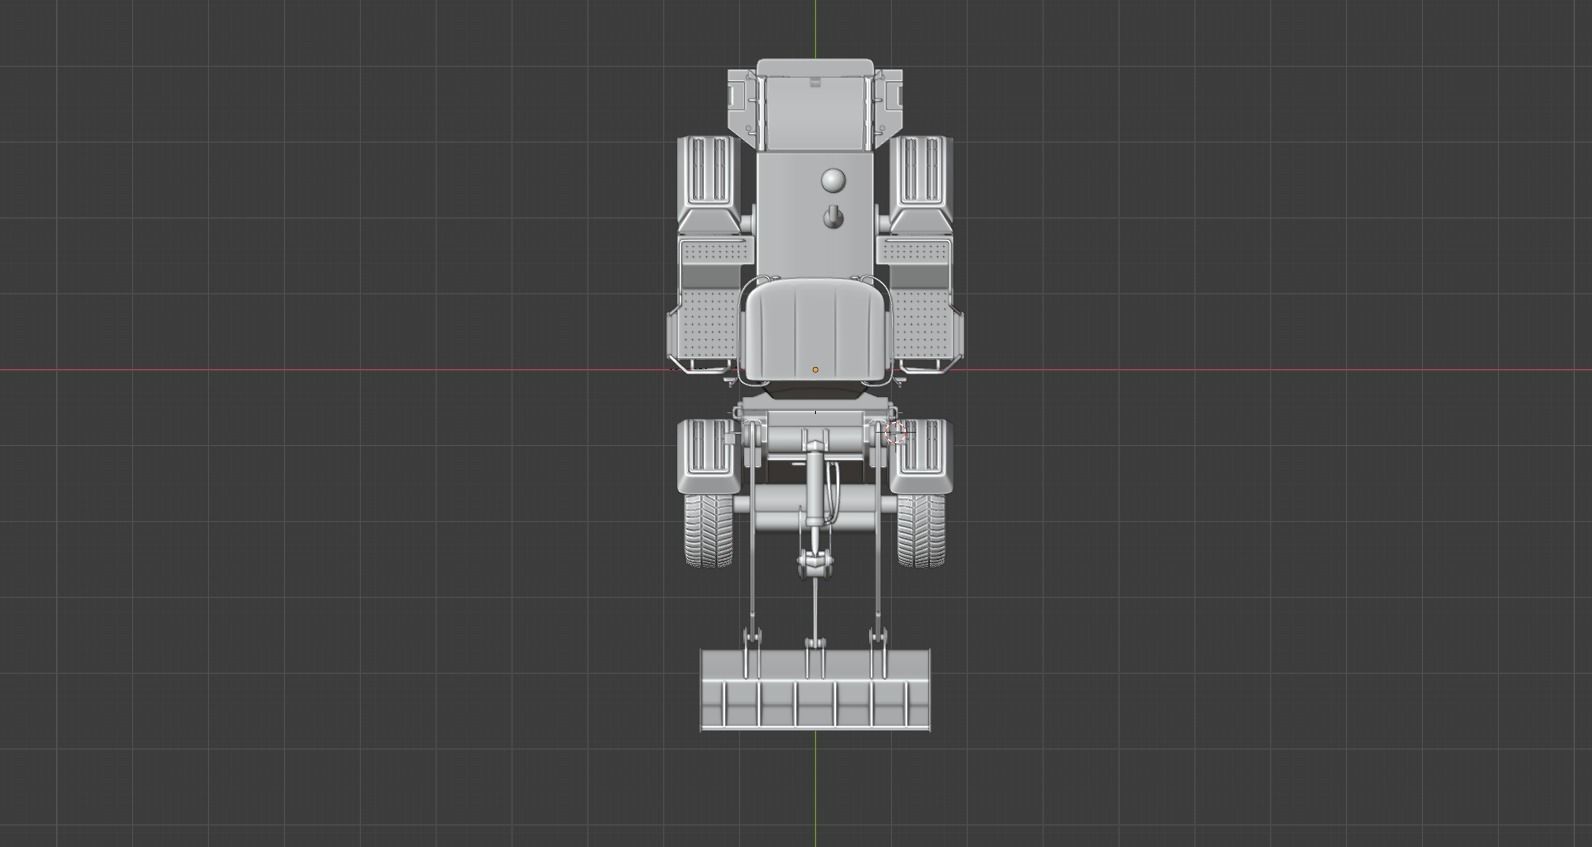
Task: Select the upper-right vented fender
Action: [x=921, y=184]
